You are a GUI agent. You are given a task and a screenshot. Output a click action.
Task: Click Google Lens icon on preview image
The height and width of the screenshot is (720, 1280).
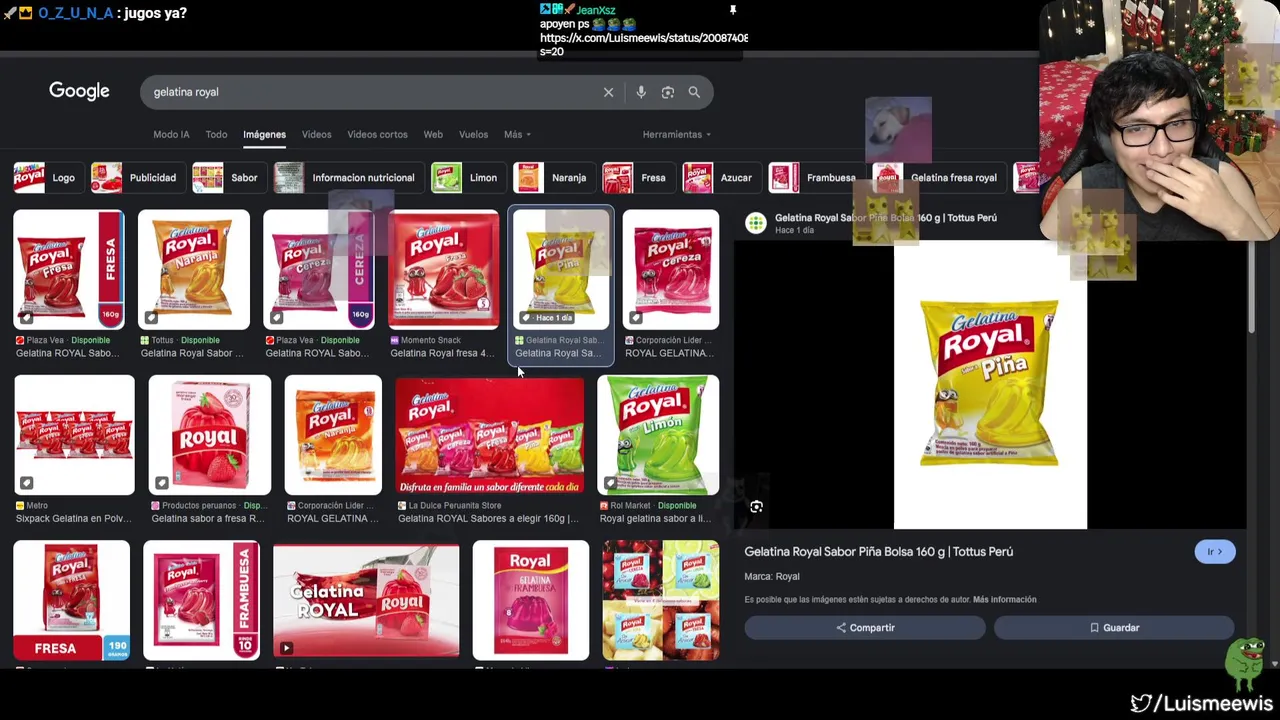[756, 507]
